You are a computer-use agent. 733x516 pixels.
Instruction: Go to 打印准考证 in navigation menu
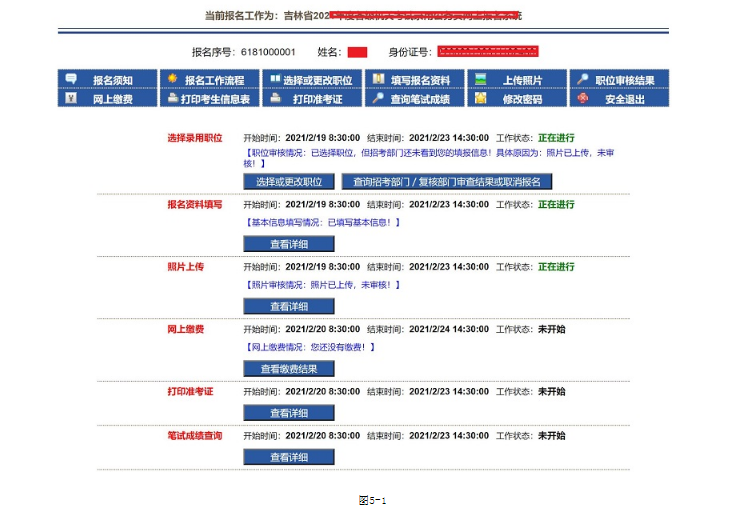tap(316, 99)
